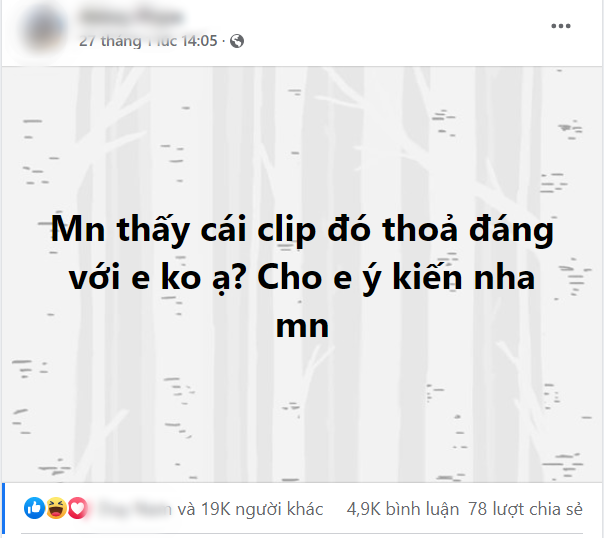Click the word 'clip' in status text
The image size is (604, 538).
tap(287, 230)
